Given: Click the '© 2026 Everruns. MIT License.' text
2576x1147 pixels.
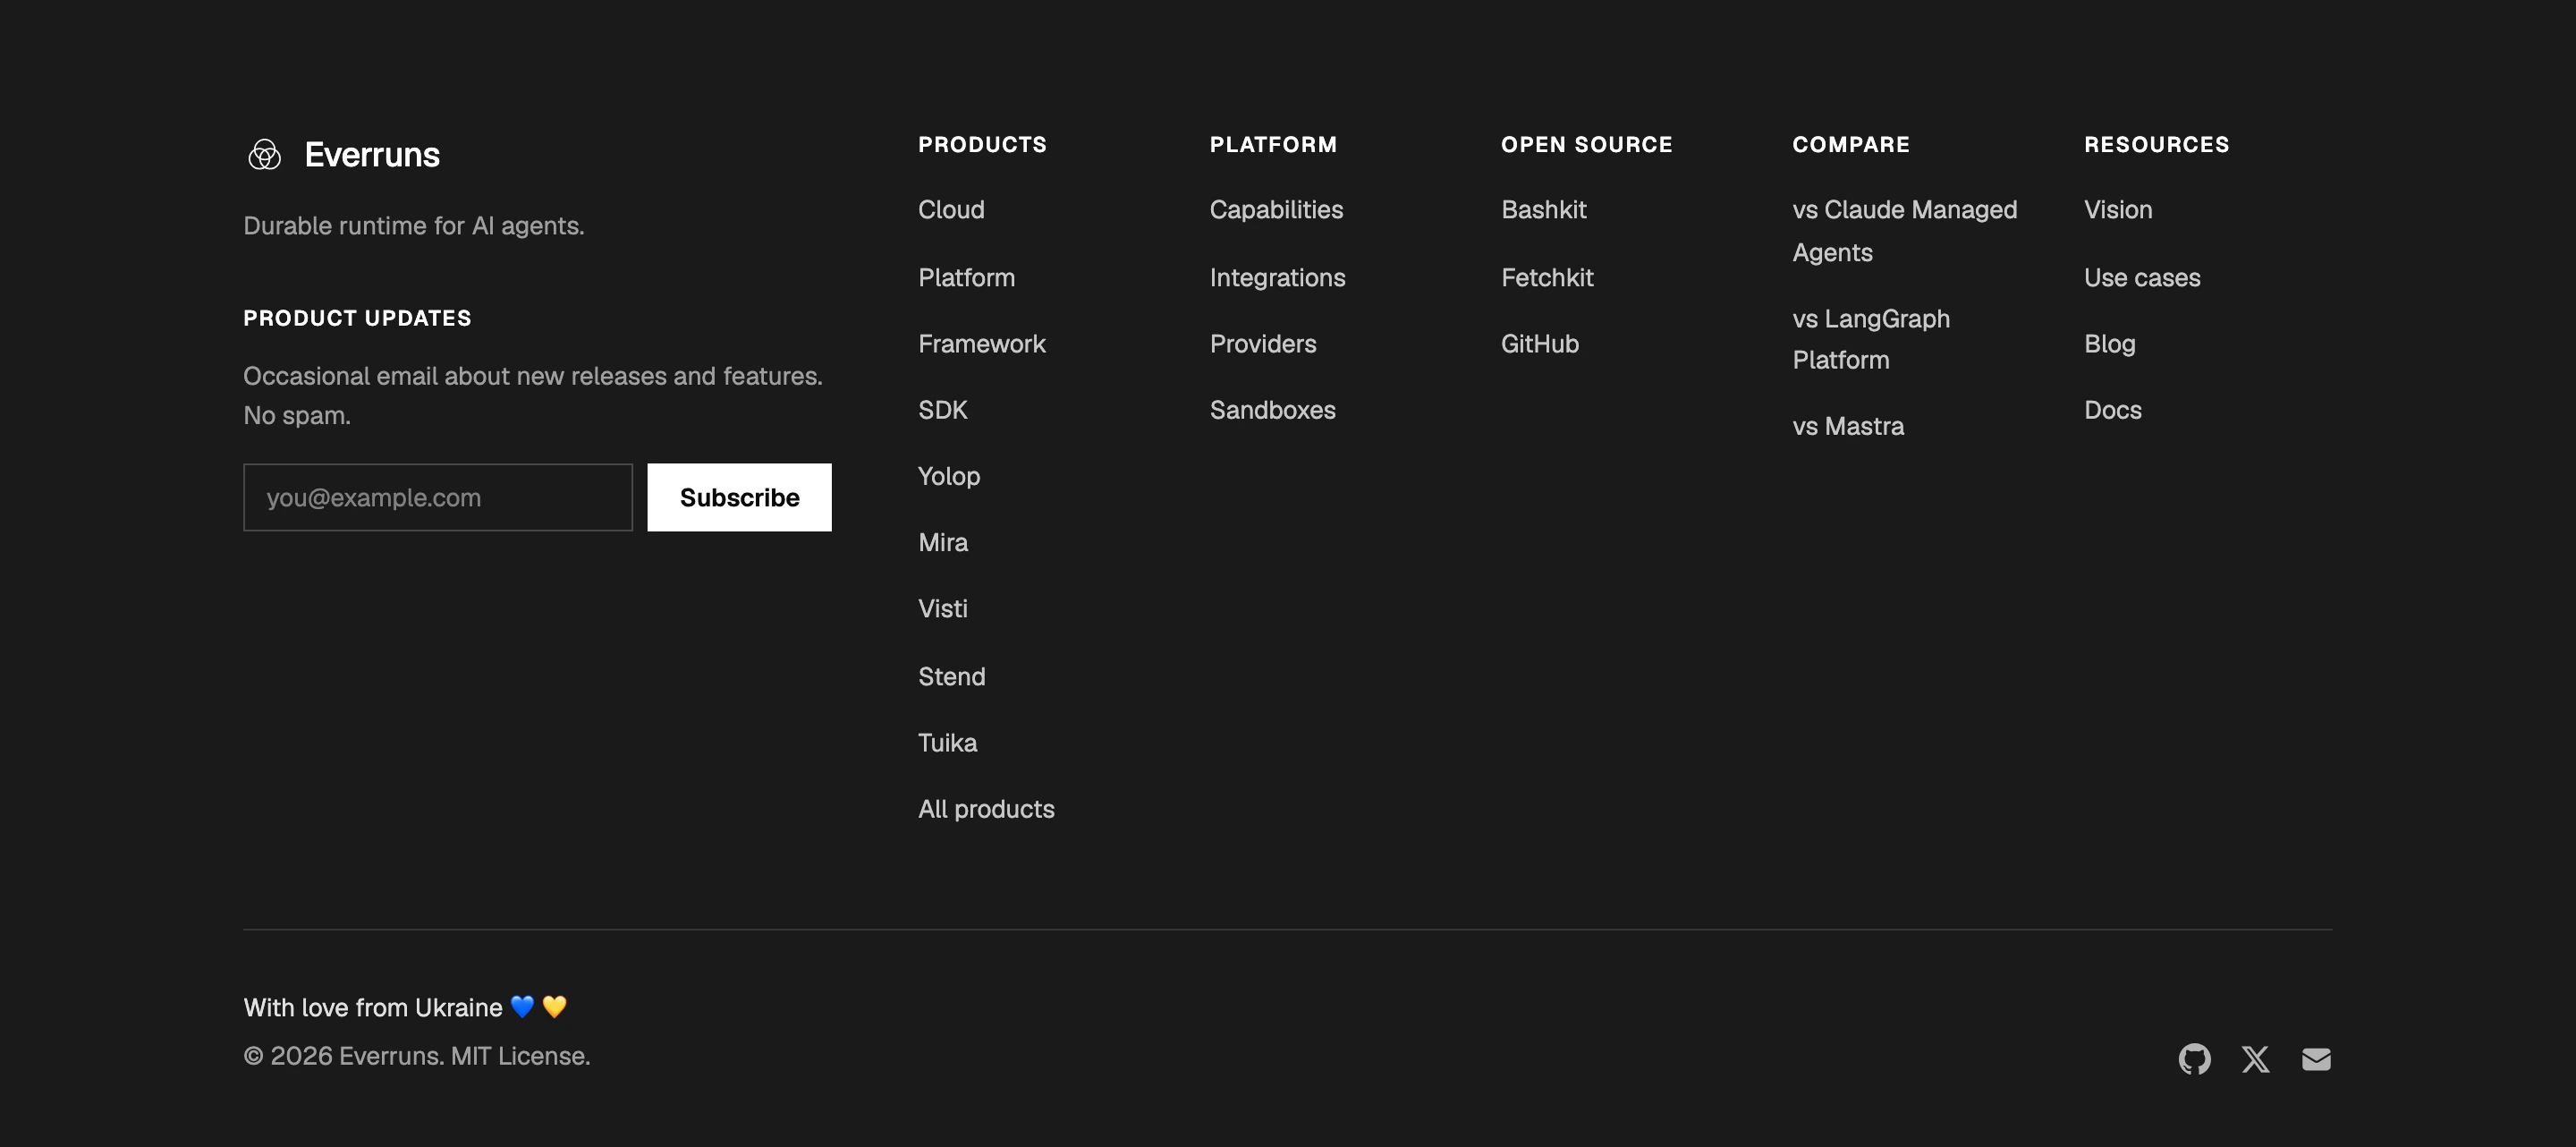Looking at the screenshot, I should (417, 1056).
